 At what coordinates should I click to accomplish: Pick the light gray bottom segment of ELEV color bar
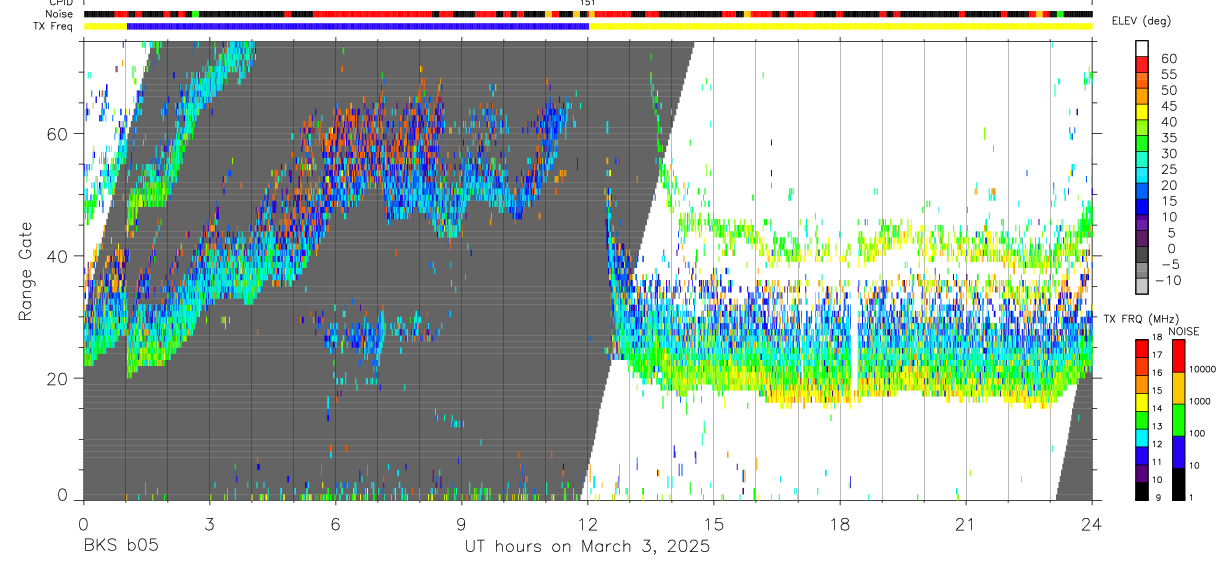1142,286
